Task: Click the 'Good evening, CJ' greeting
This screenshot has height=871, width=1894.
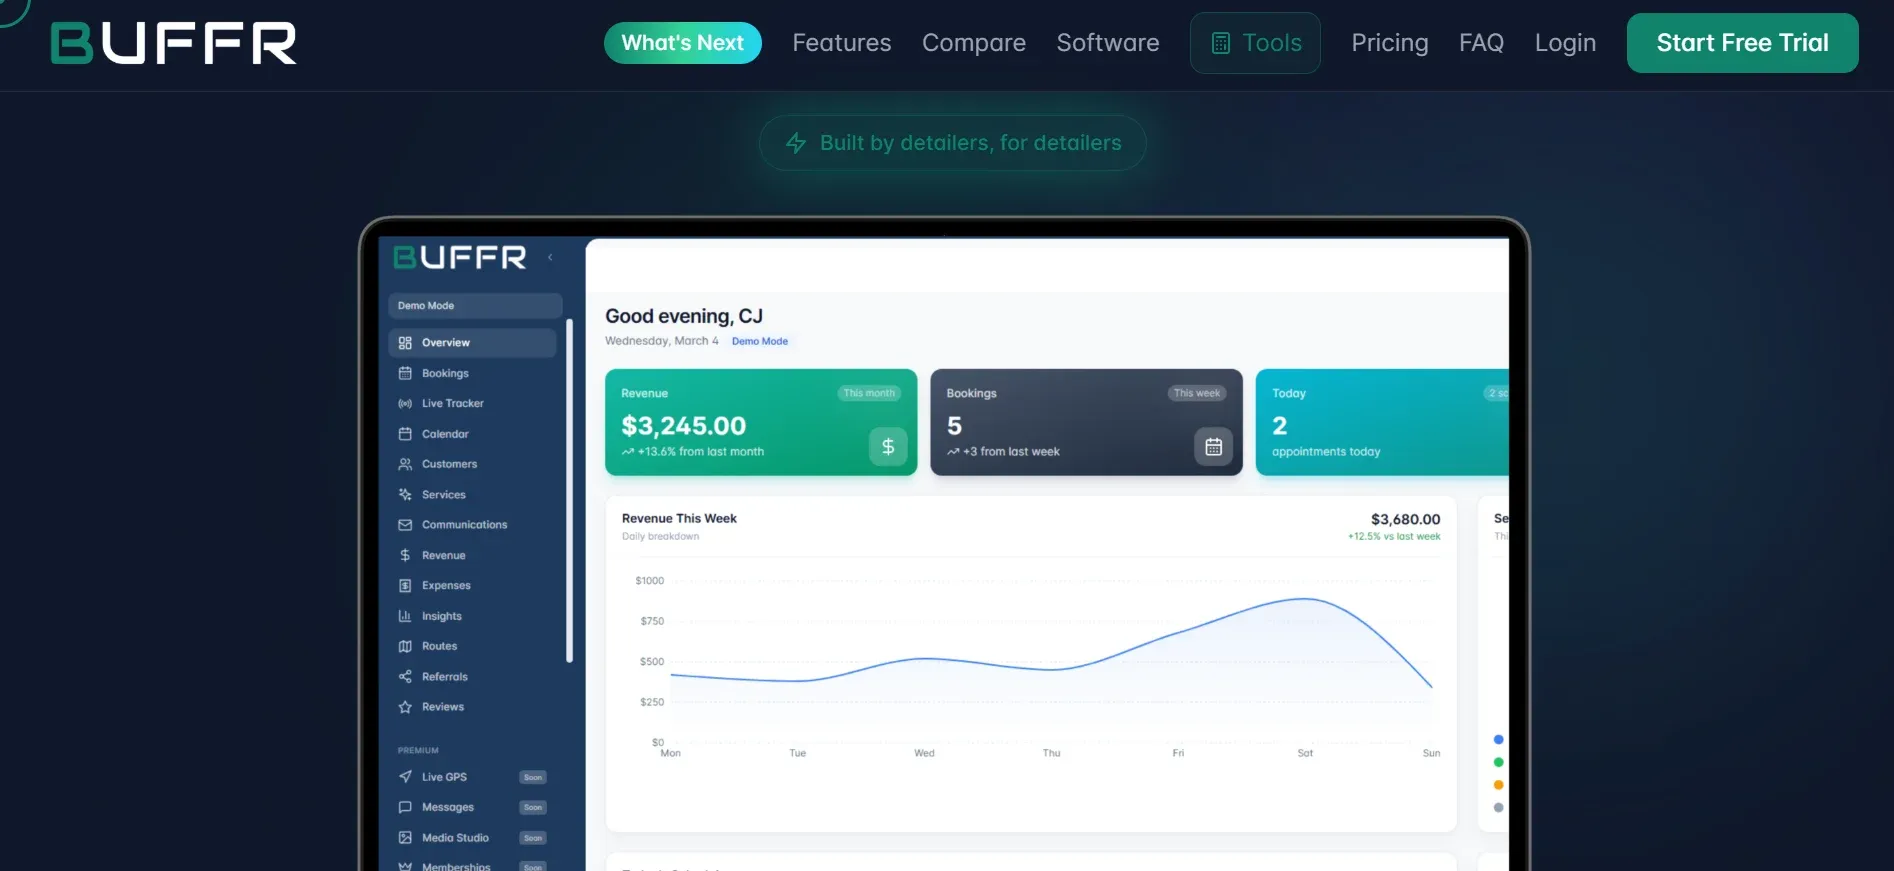Action: click(684, 316)
